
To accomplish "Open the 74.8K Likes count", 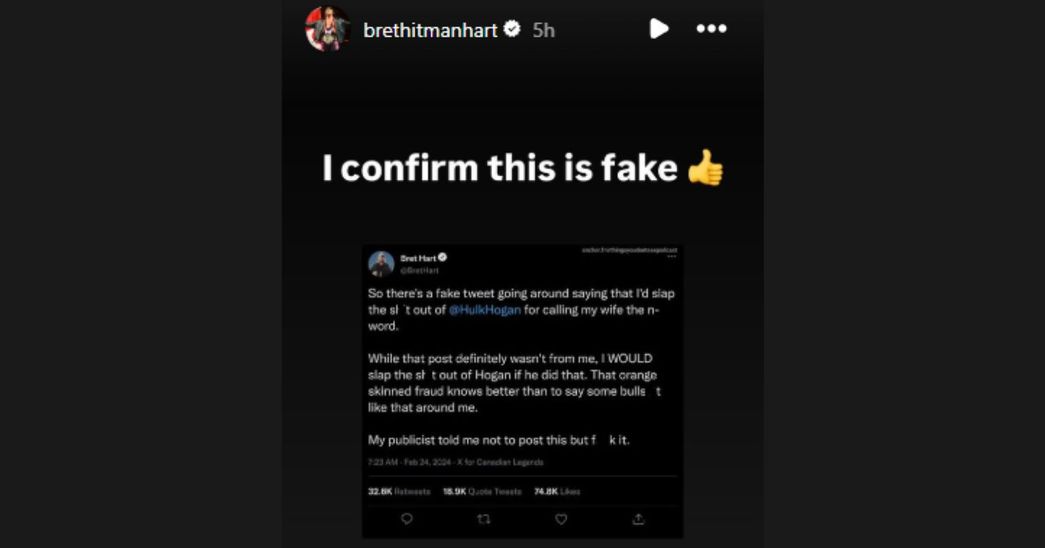I will 558,491.
